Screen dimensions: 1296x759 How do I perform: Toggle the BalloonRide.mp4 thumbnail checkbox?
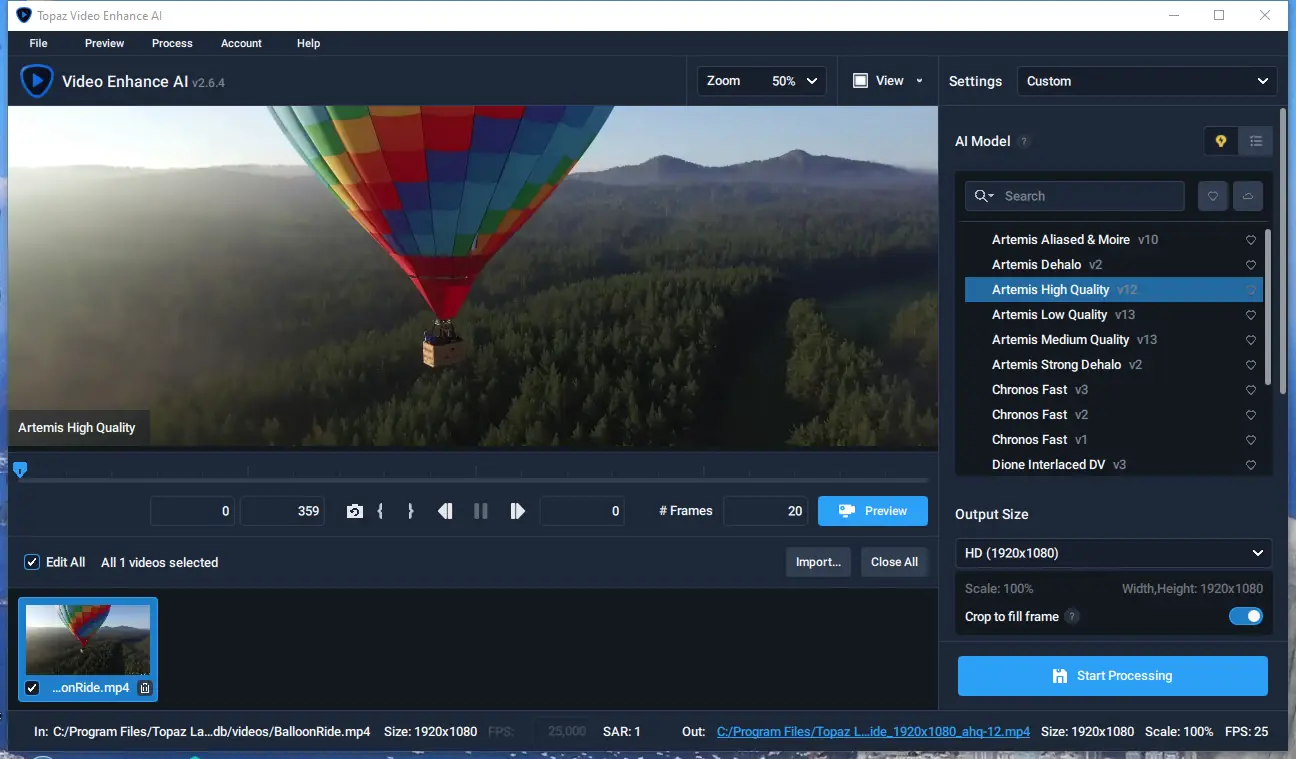[32, 688]
